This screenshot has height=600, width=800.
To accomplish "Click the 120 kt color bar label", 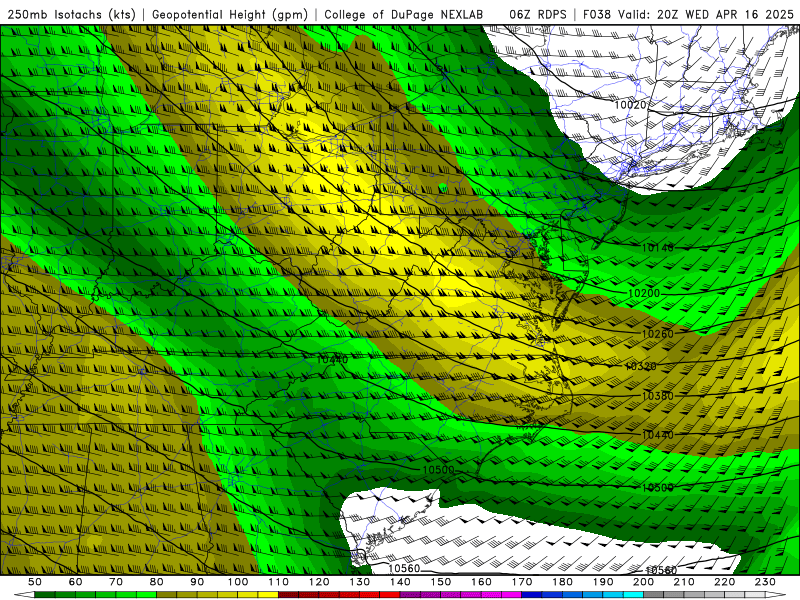I will [319, 582].
